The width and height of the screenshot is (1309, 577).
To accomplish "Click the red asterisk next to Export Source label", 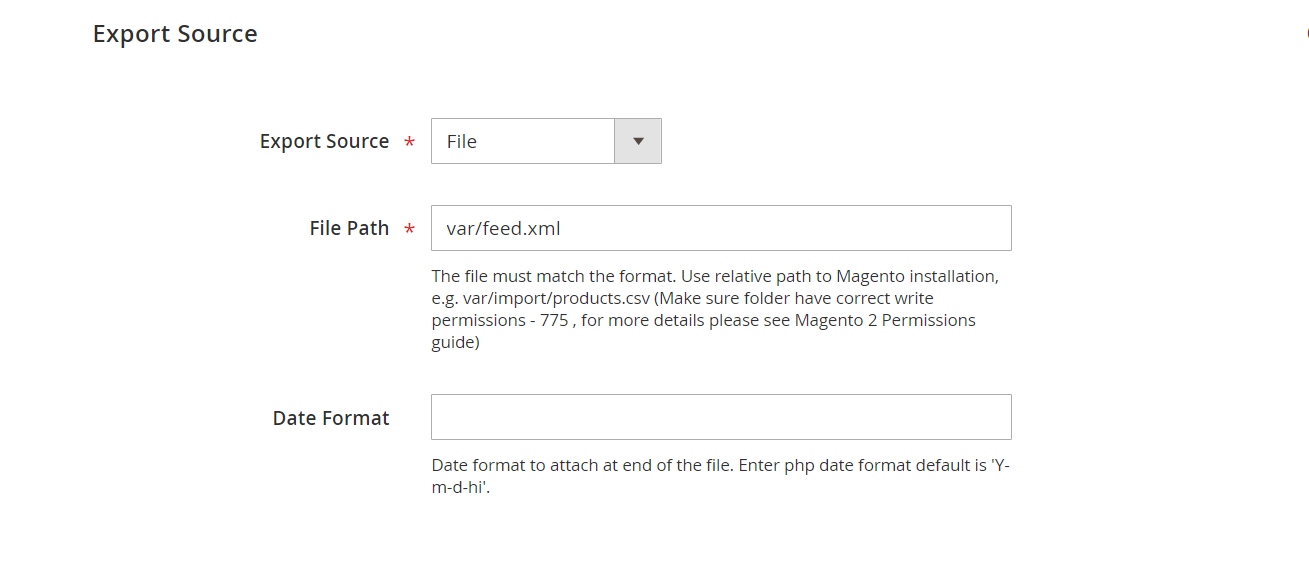I will point(409,144).
